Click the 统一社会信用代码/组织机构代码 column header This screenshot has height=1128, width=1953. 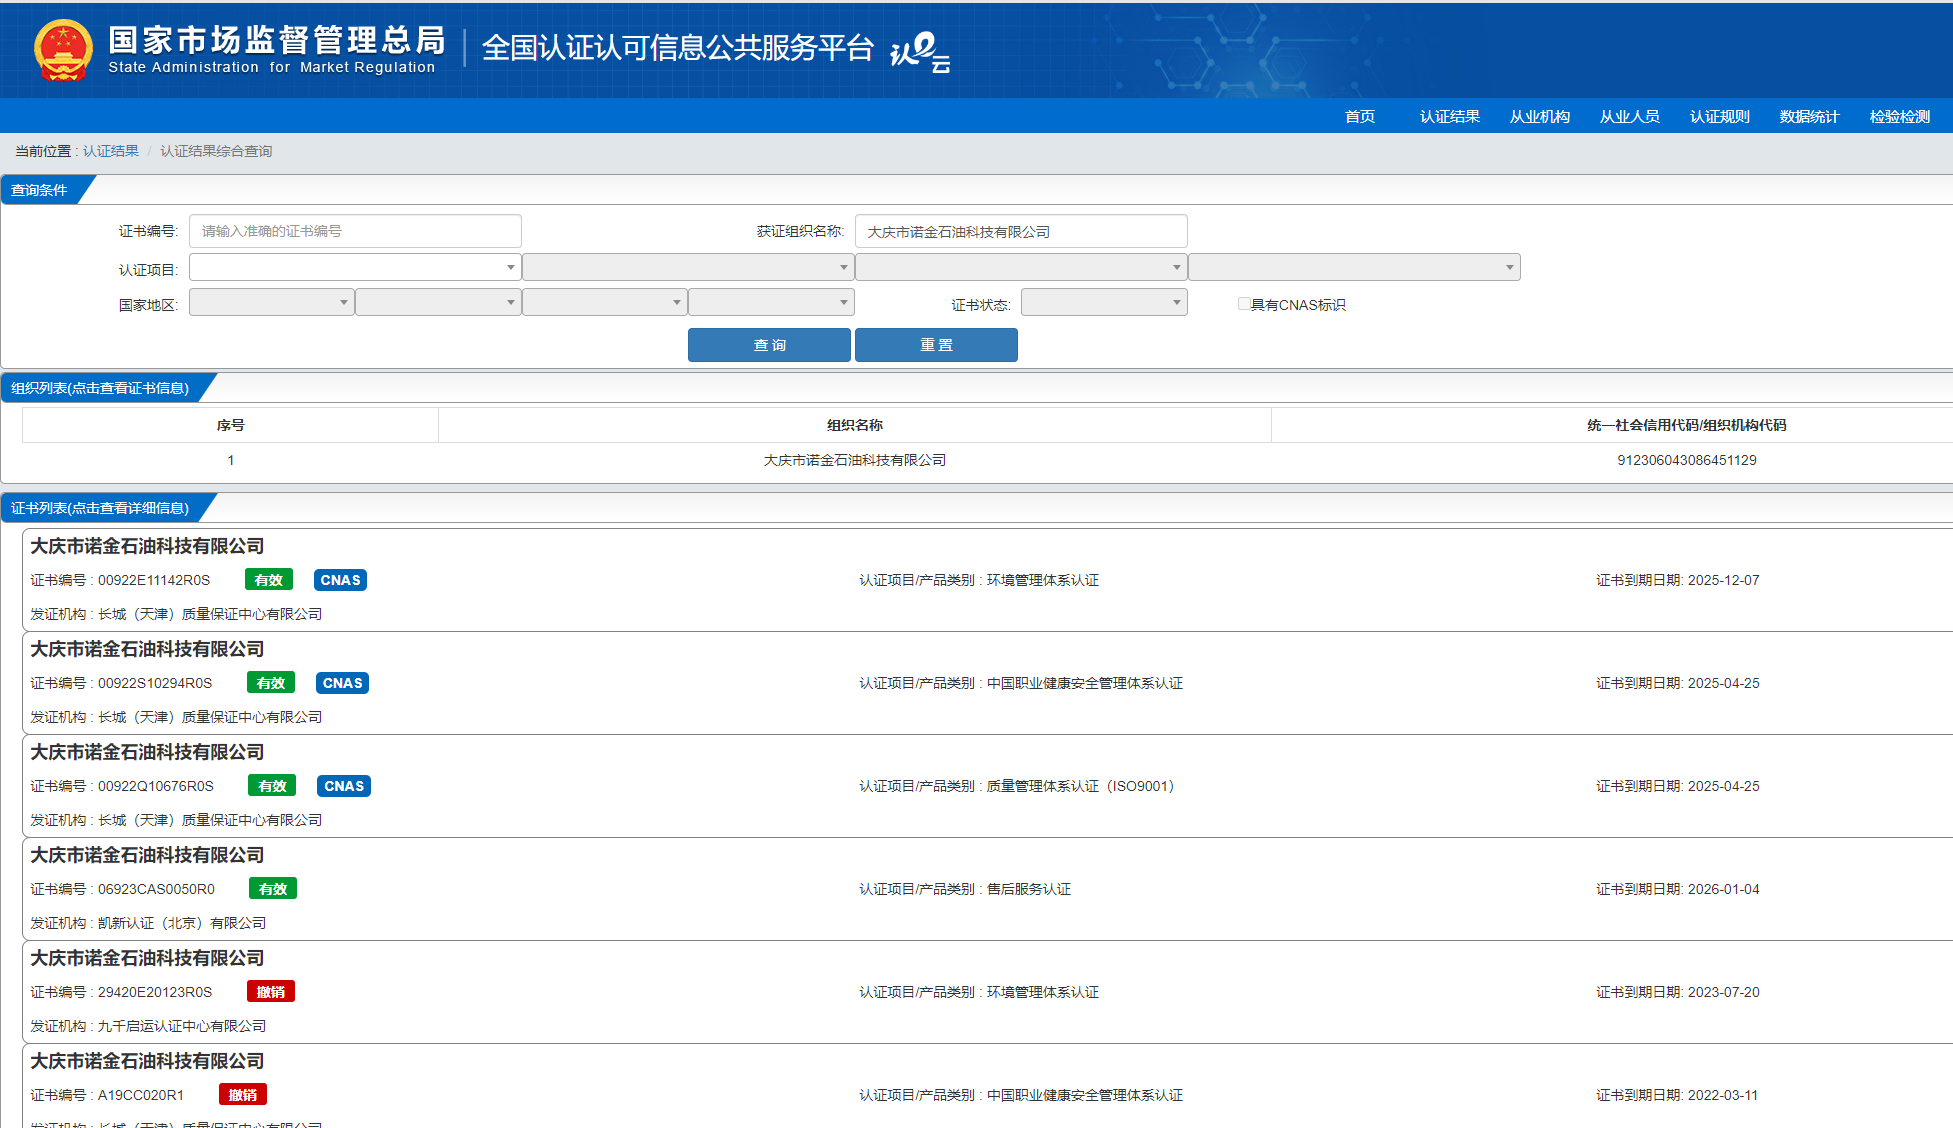pos(1686,425)
